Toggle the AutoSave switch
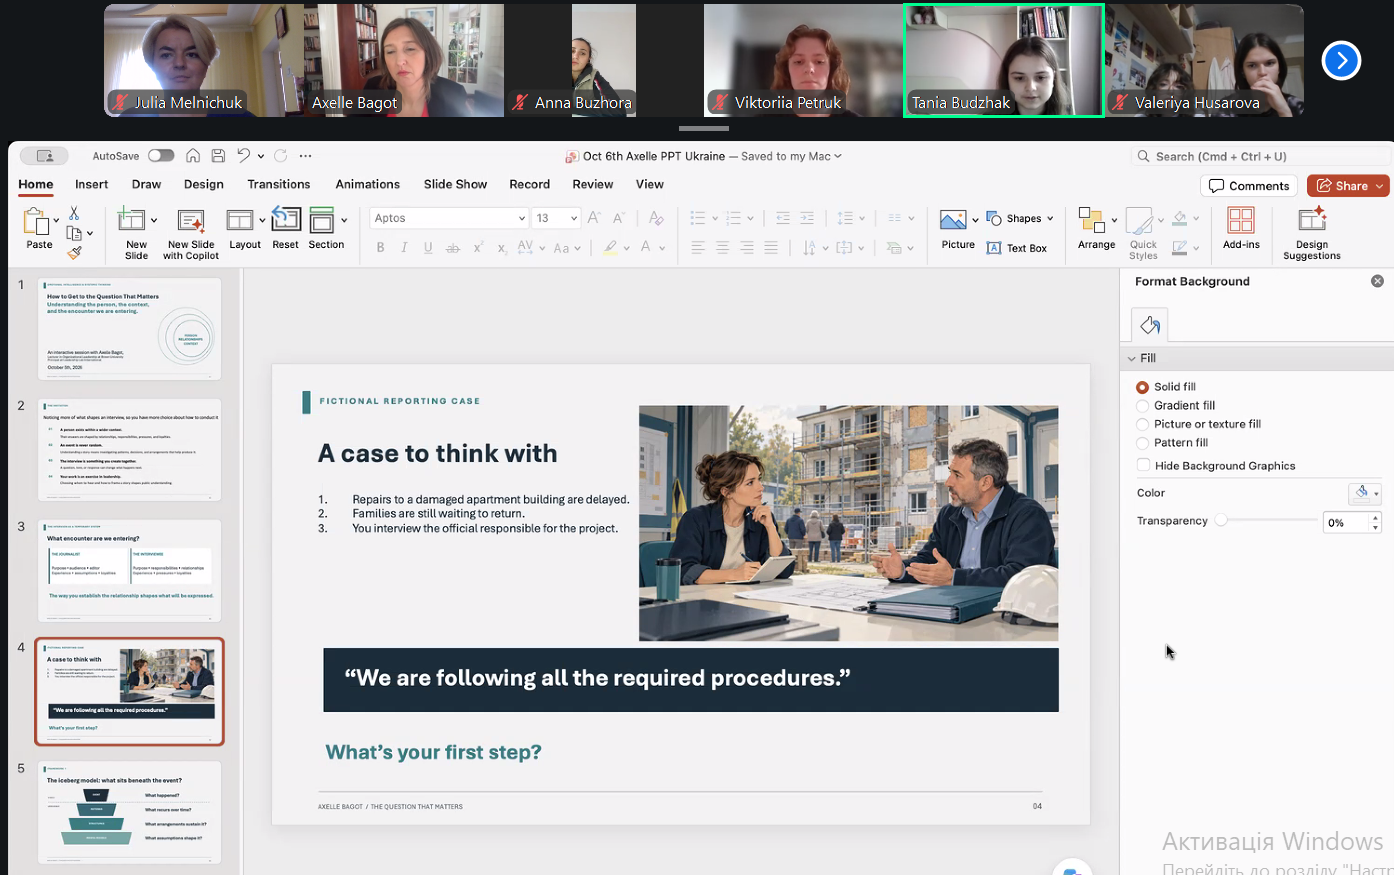 point(161,156)
